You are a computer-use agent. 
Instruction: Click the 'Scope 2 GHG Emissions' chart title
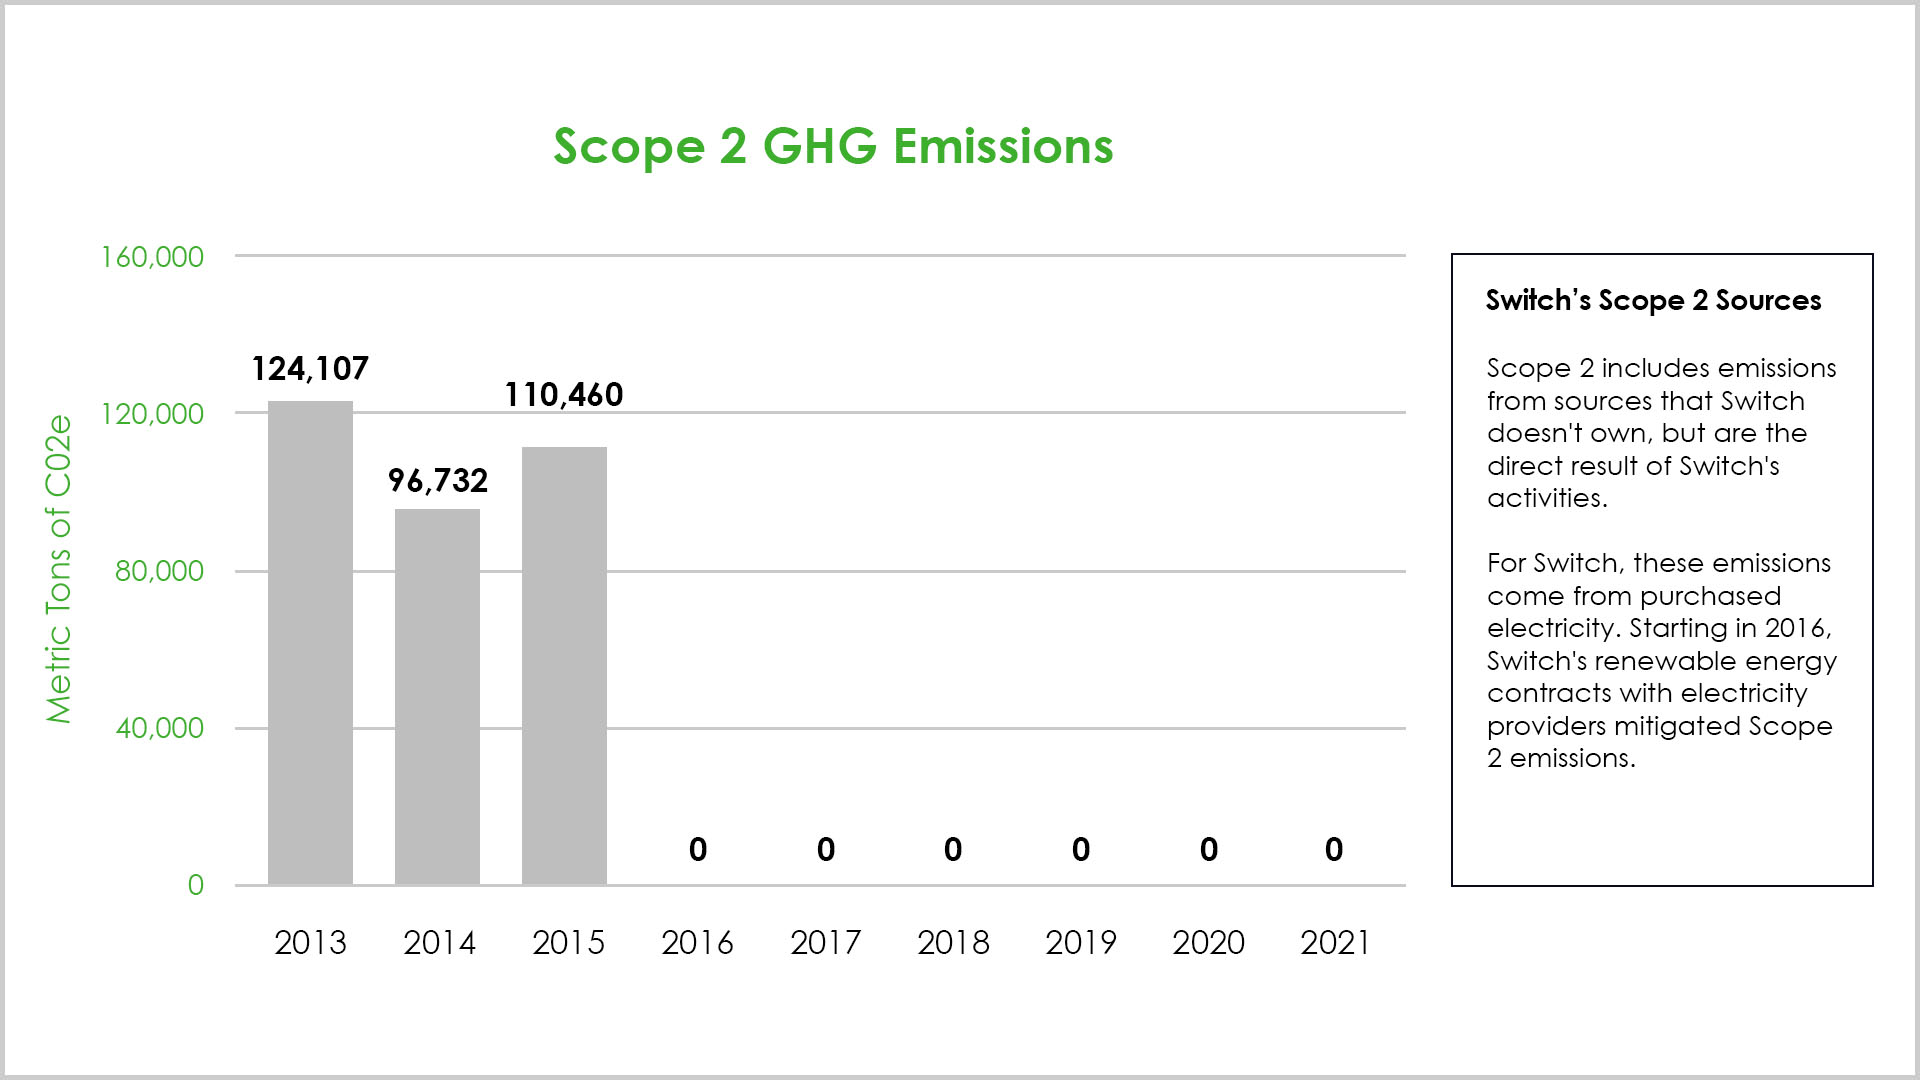point(833,147)
